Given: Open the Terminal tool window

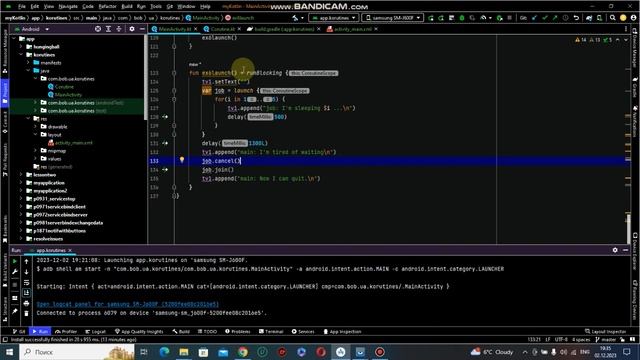Looking at the screenshot, I should (271, 331).
